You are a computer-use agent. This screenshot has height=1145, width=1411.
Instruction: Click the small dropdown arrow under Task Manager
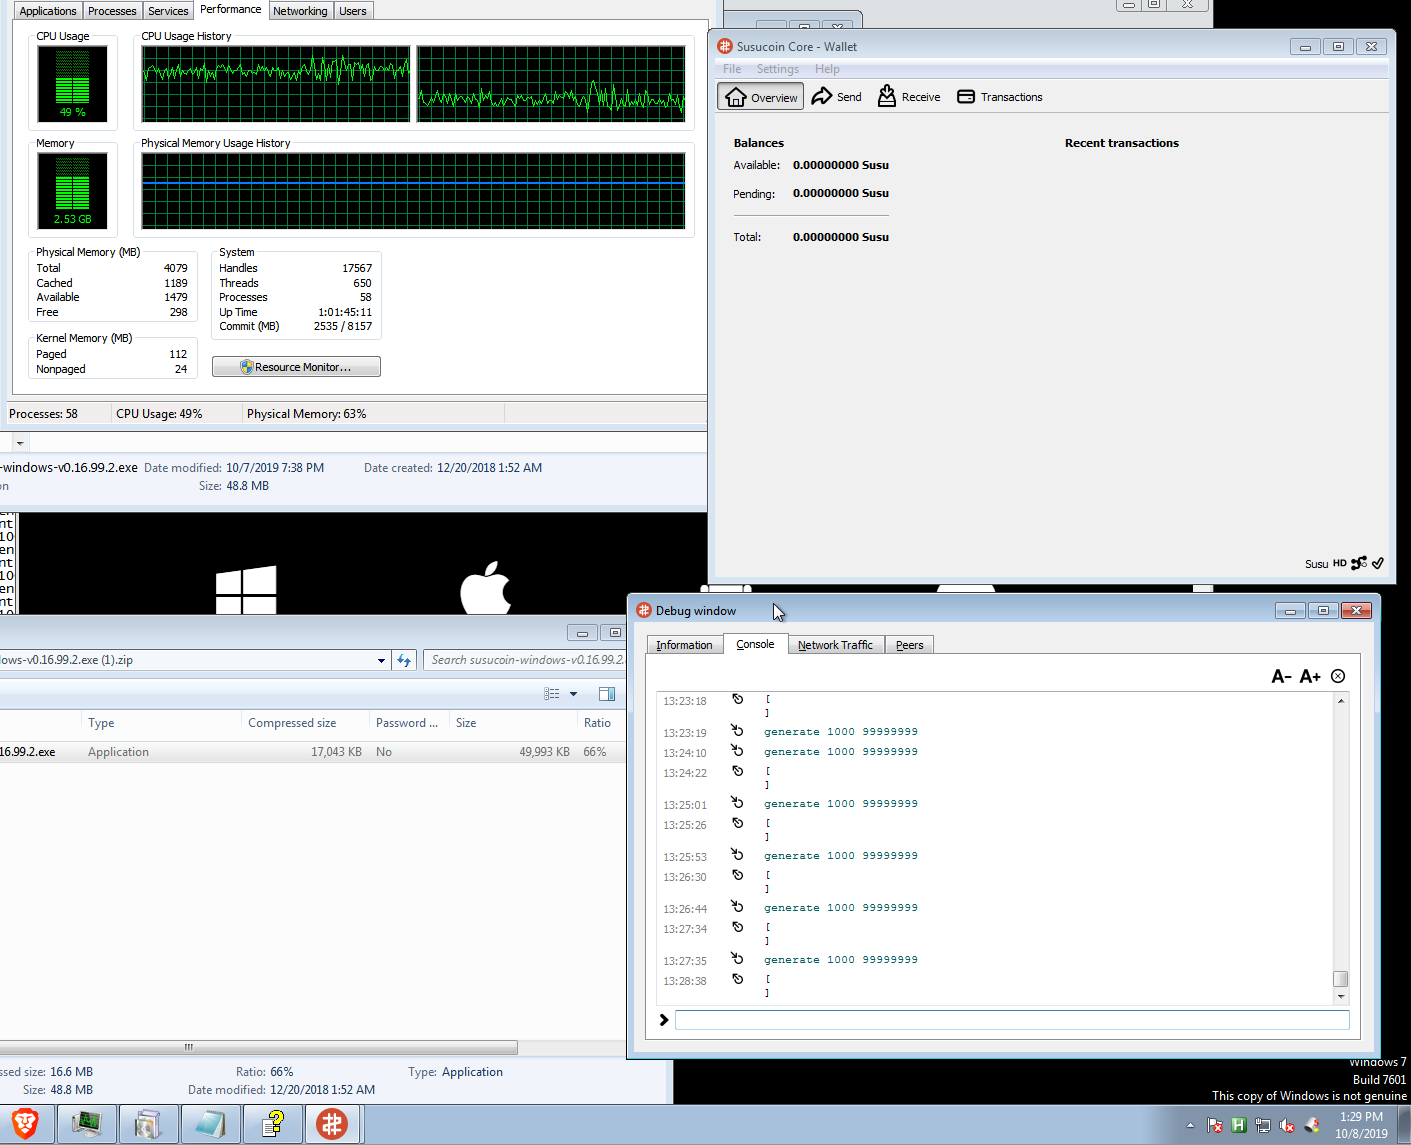[x=20, y=442]
